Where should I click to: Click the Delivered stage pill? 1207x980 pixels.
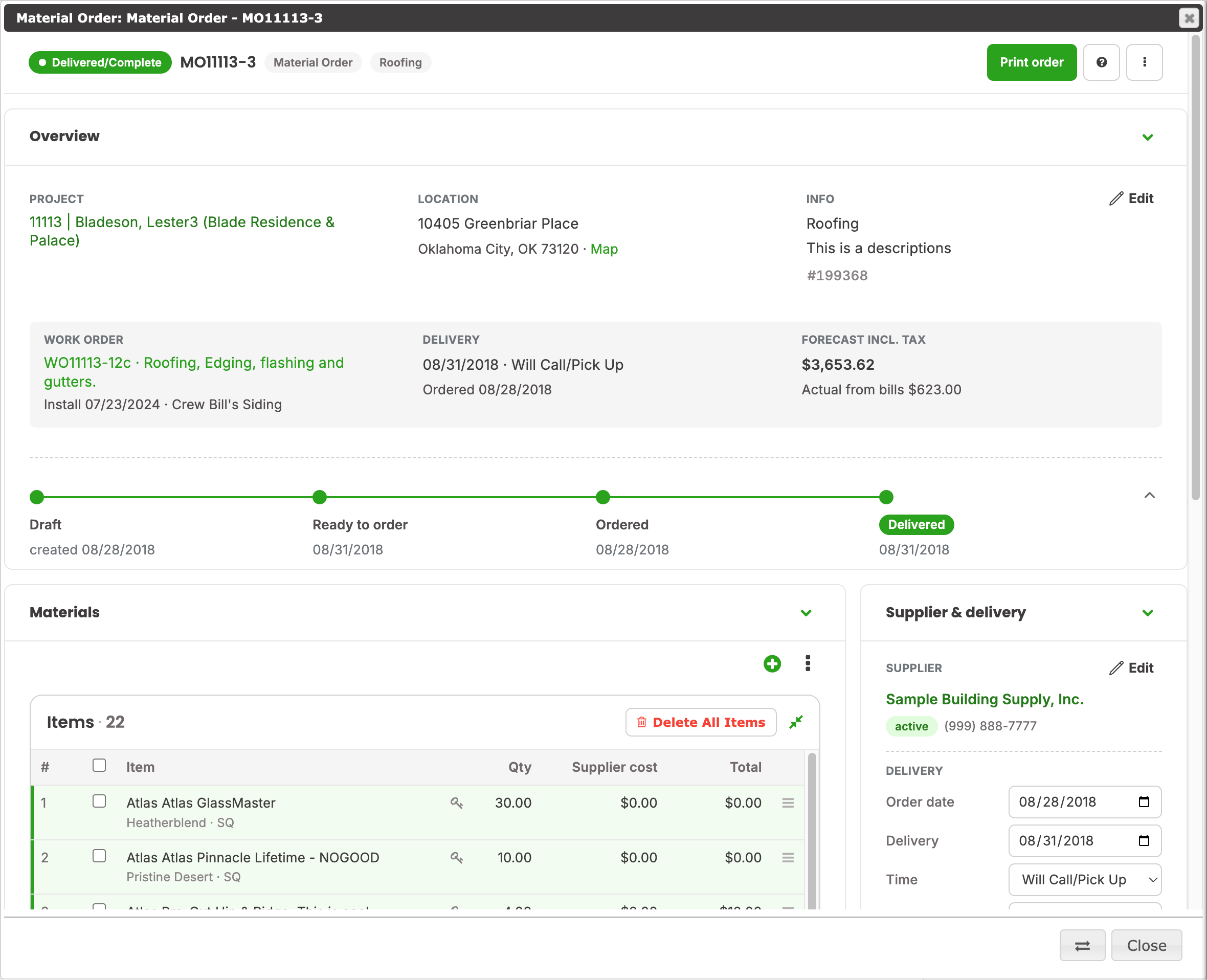pos(916,524)
